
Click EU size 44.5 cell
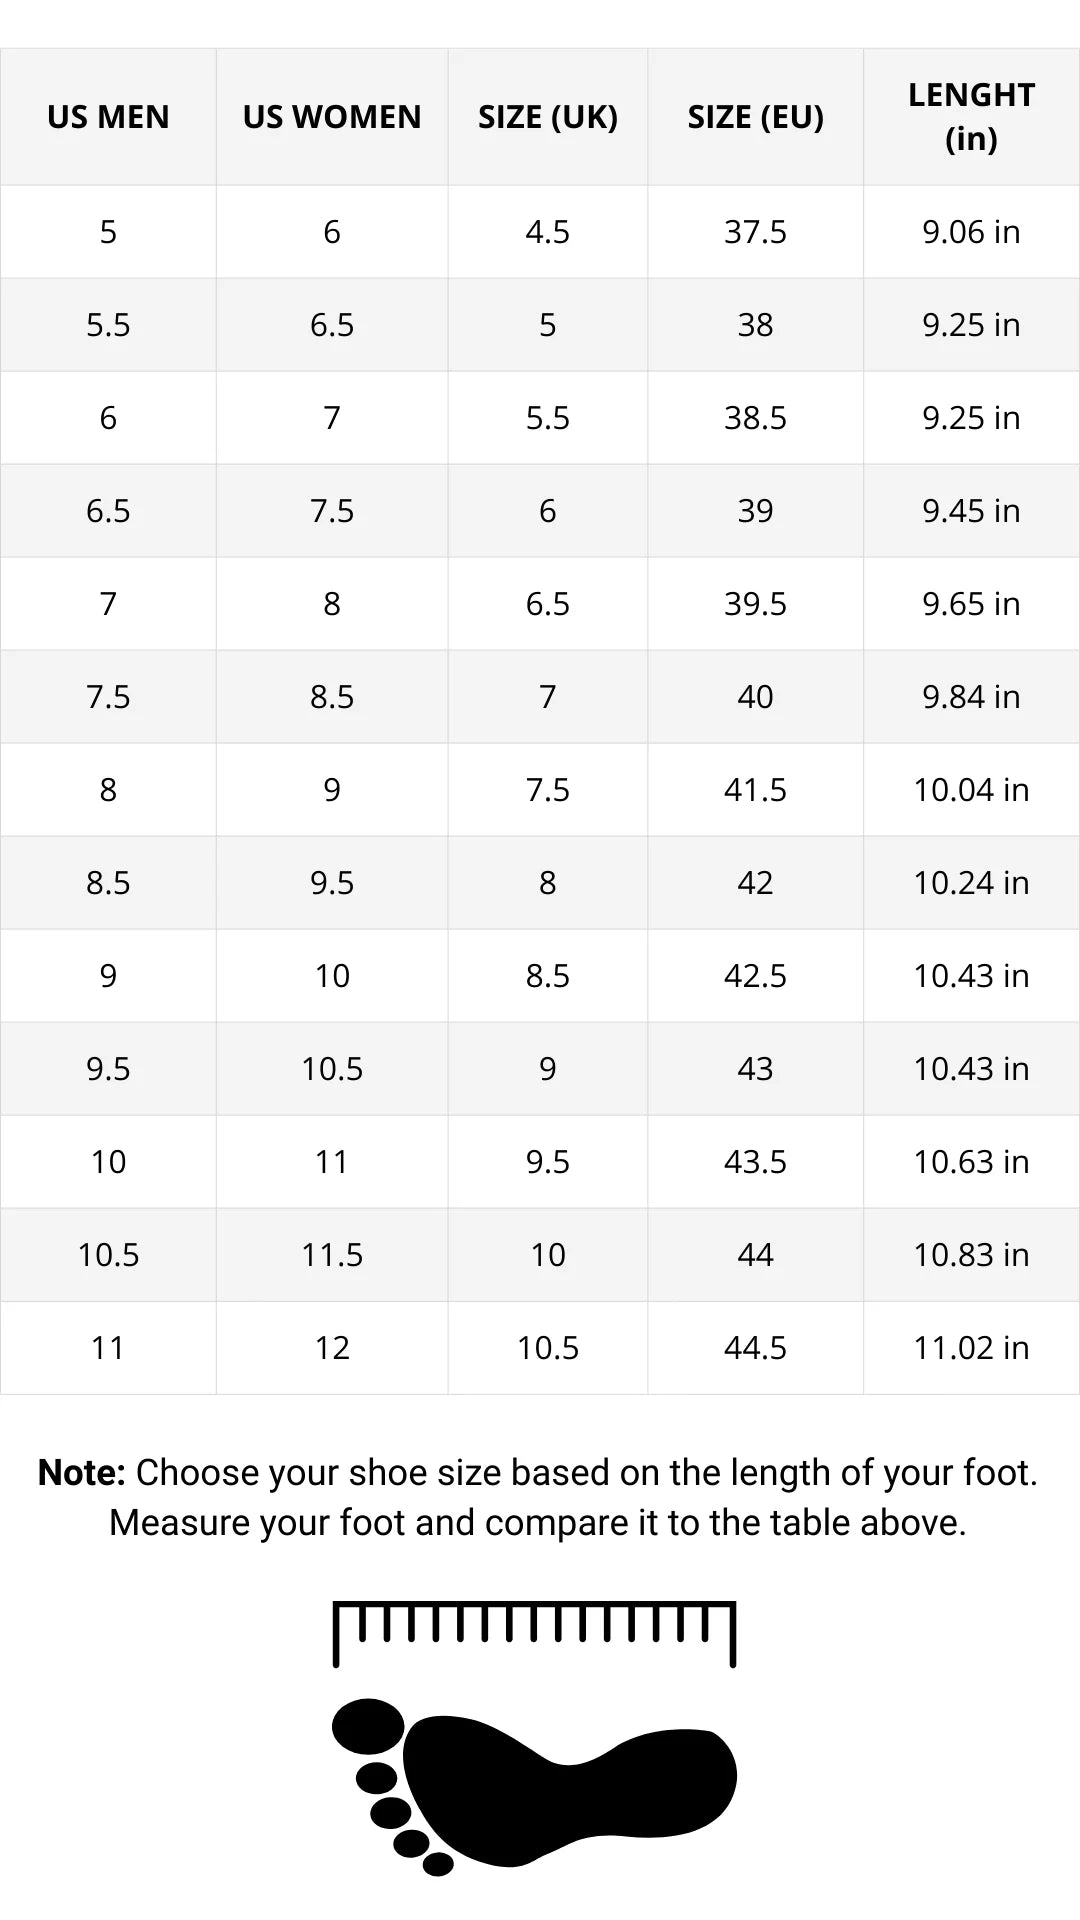click(756, 1348)
